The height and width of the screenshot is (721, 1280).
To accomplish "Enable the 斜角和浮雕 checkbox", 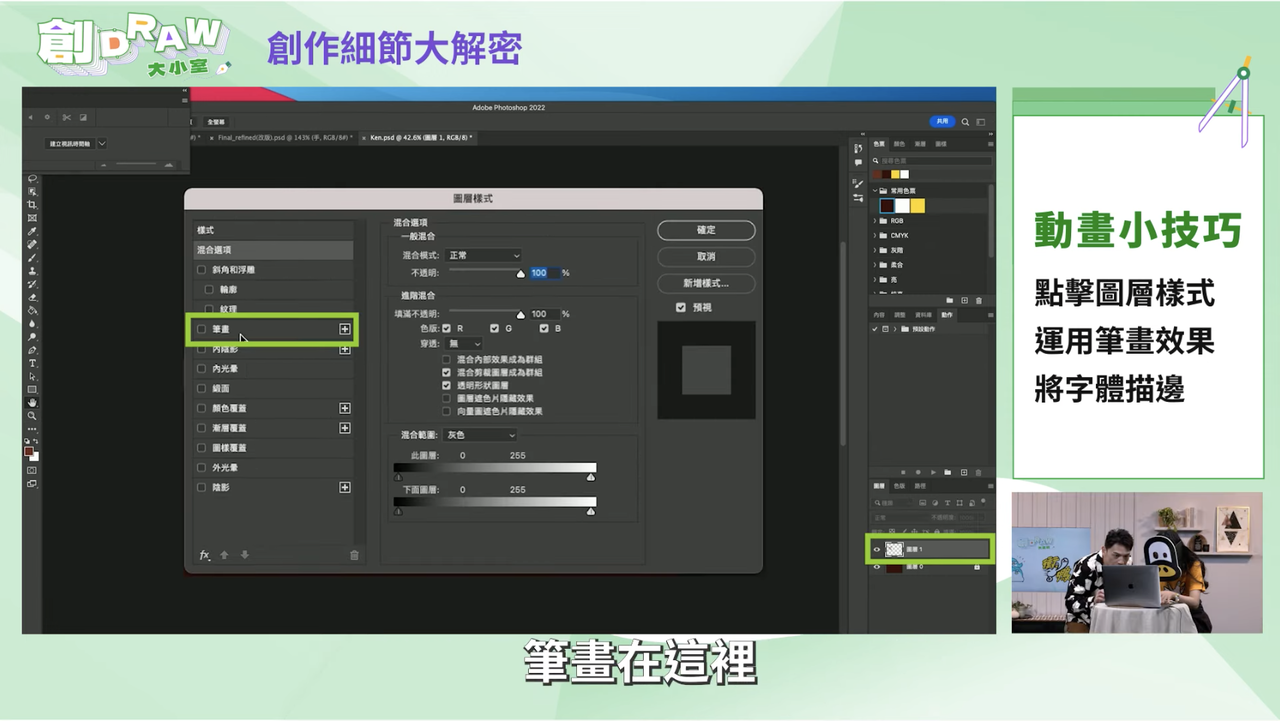I will tap(201, 270).
